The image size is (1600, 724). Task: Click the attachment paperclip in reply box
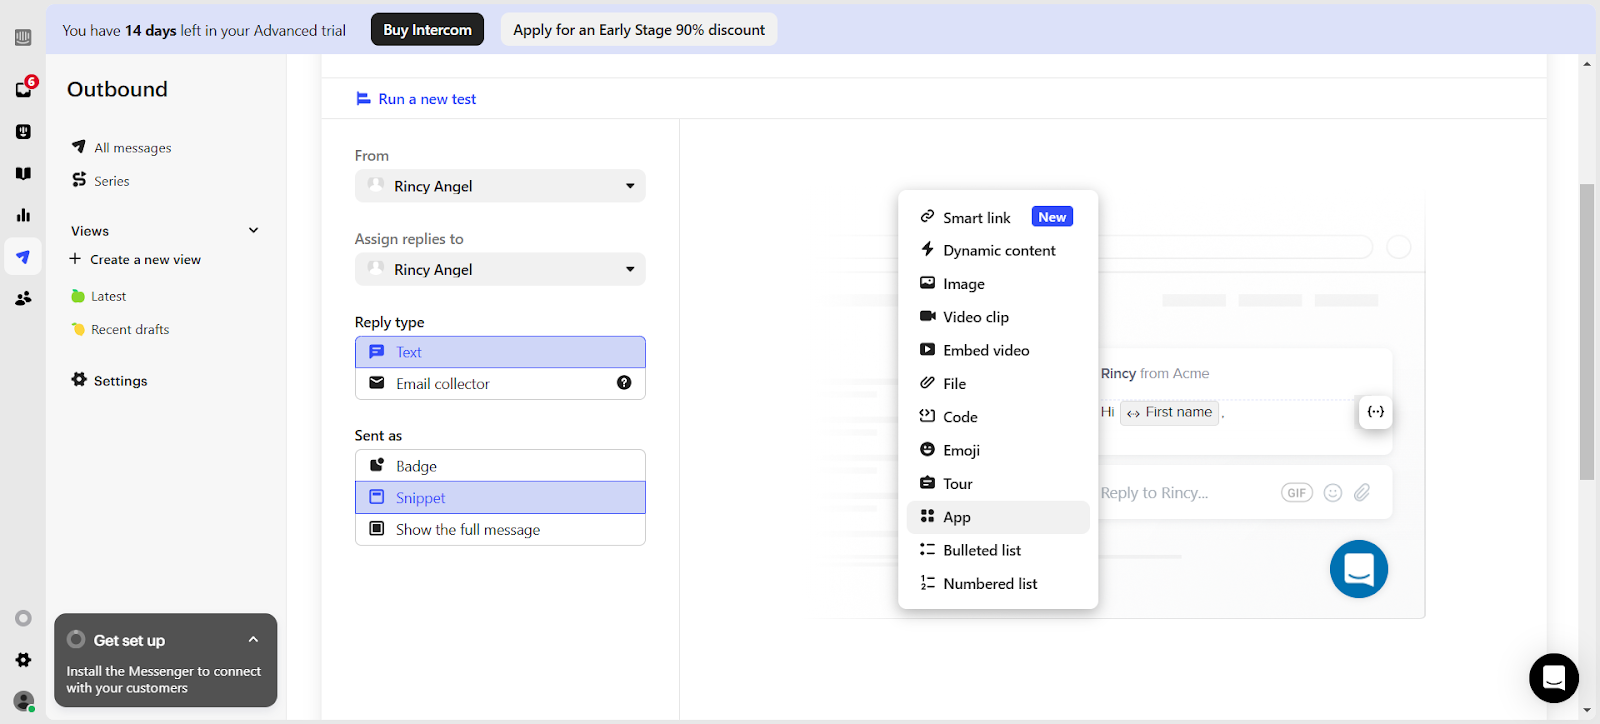click(x=1362, y=493)
